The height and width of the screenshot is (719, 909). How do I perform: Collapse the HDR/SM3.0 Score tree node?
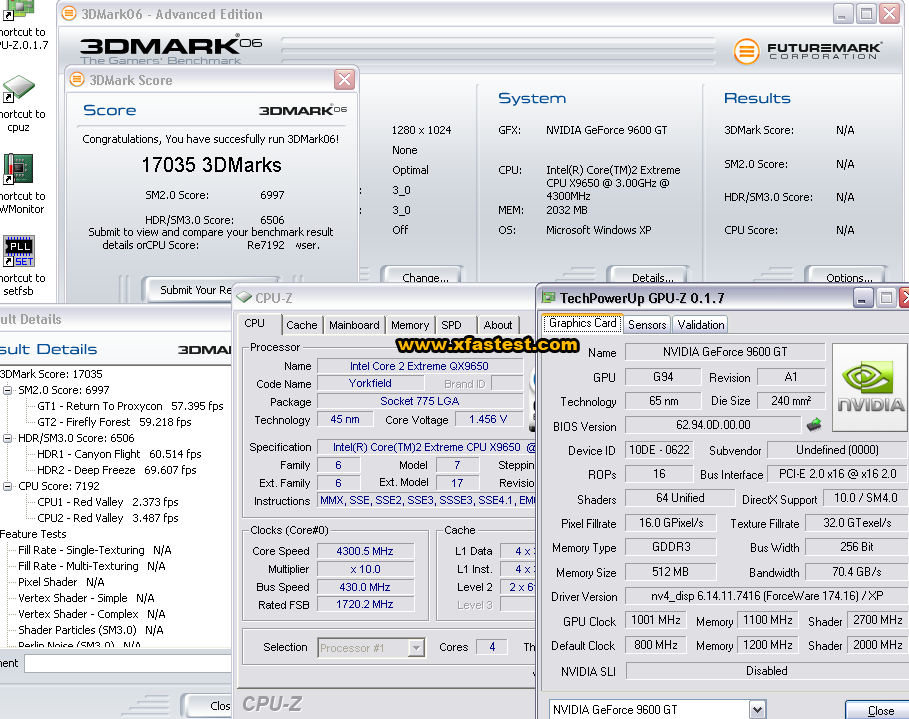(9, 438)
